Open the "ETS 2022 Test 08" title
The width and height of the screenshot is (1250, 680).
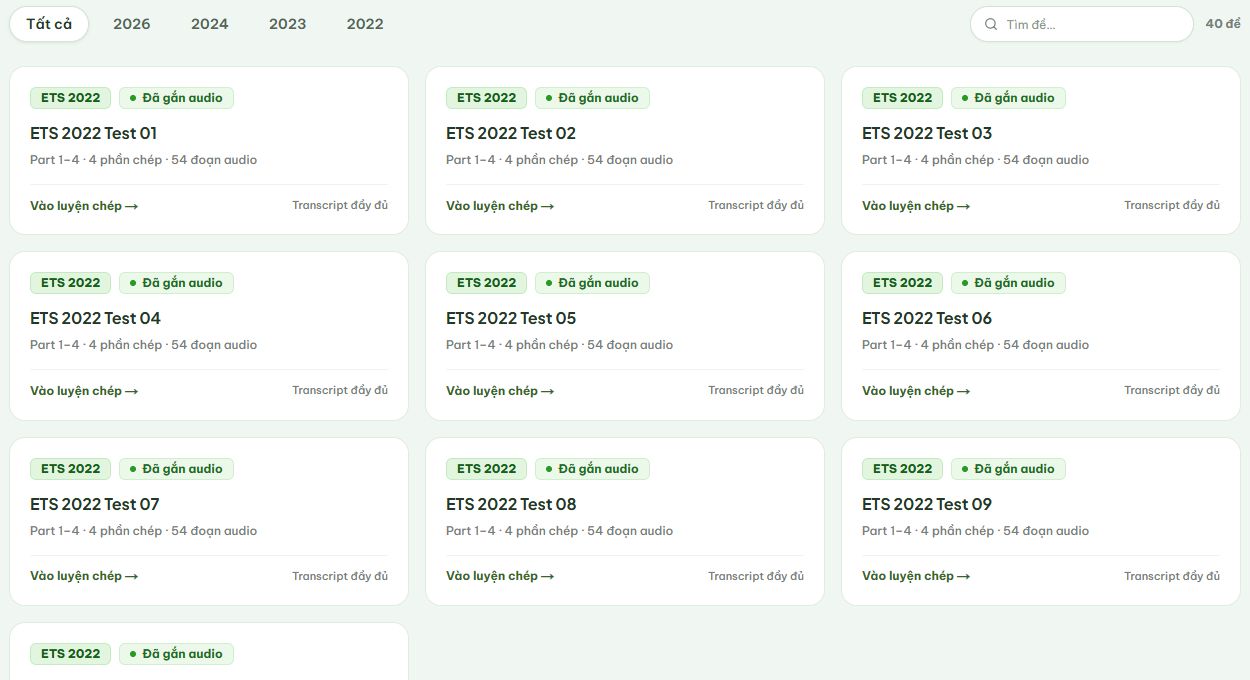(511, 504)
